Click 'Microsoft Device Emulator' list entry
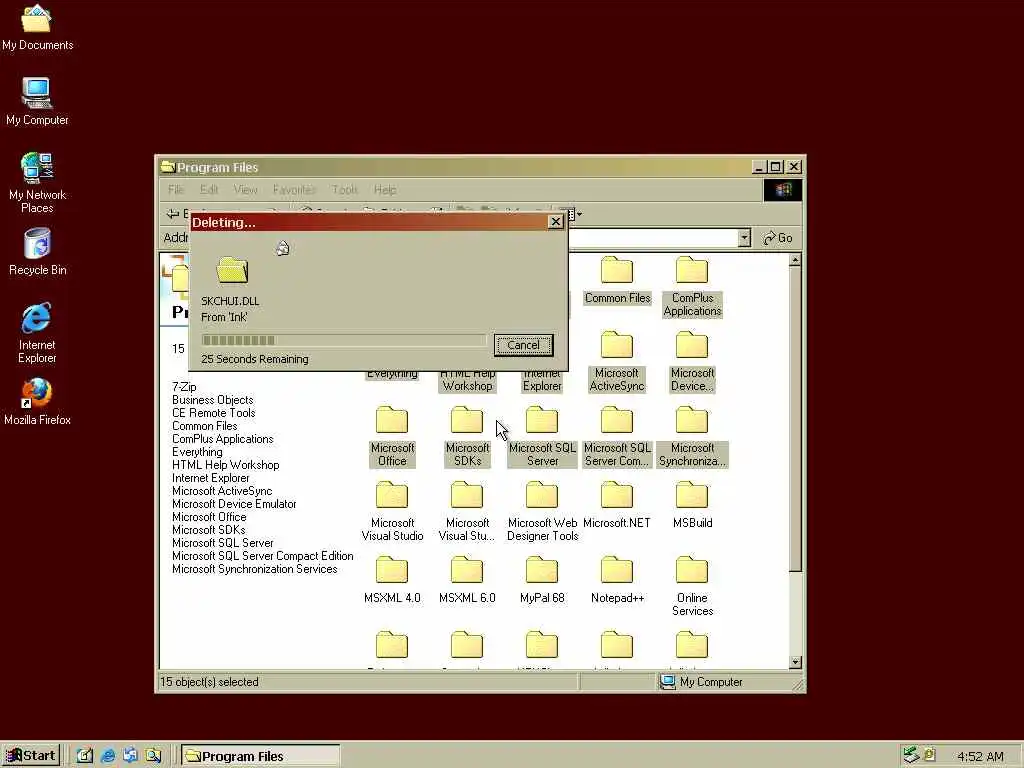Screen dimensions: 1024x768 234,504
